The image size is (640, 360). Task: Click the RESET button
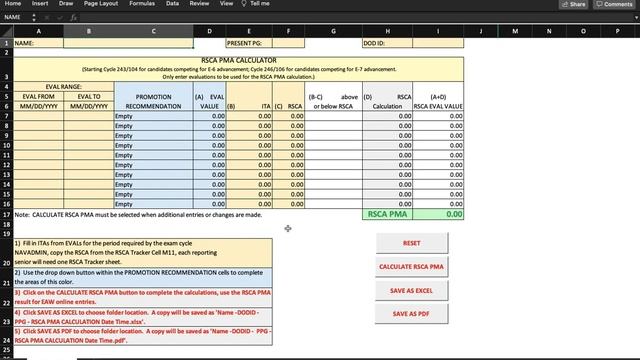point(411,243)
